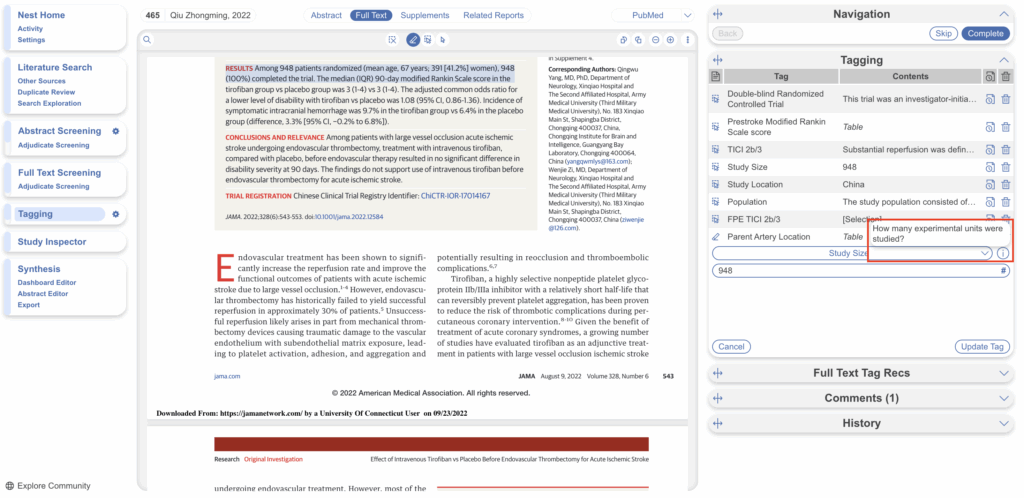Select the highlighter annotation tool in PDF toolbar
Viewport: 1024px width, 498px height.
point(413,40)
